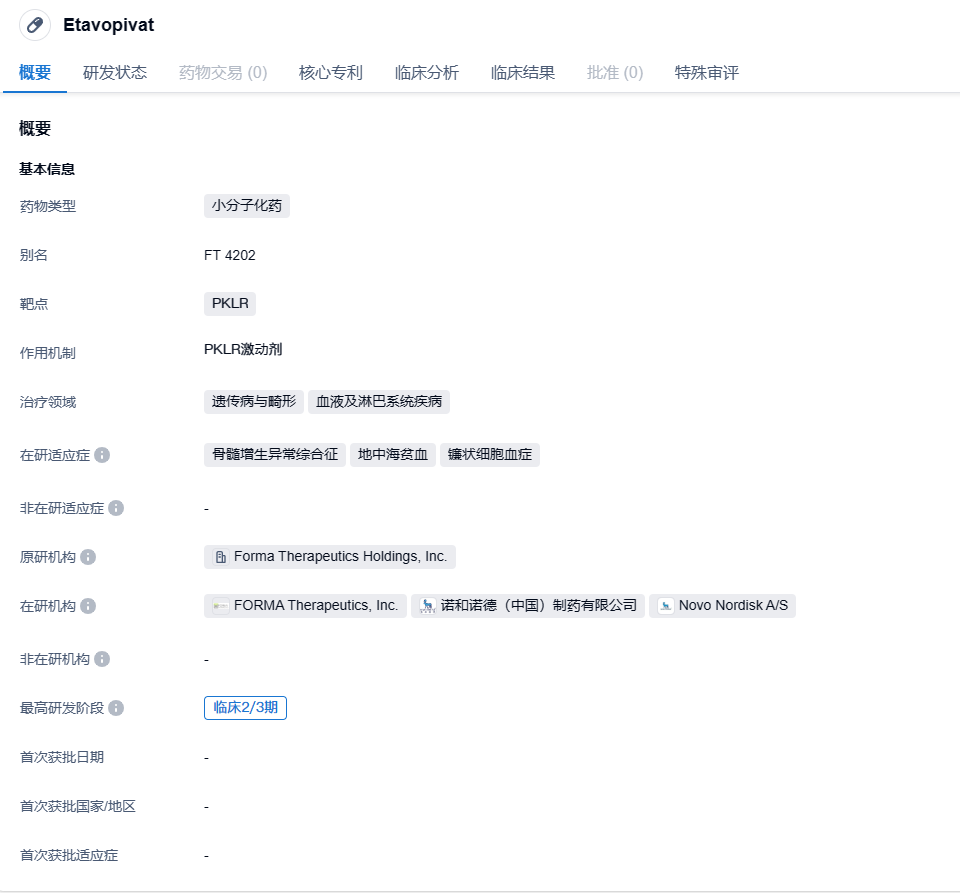Click the FORMA Therapeutics, Inc. logo icon
The height and width of the screenshot is (893, 960).
[x=220, y=606]
